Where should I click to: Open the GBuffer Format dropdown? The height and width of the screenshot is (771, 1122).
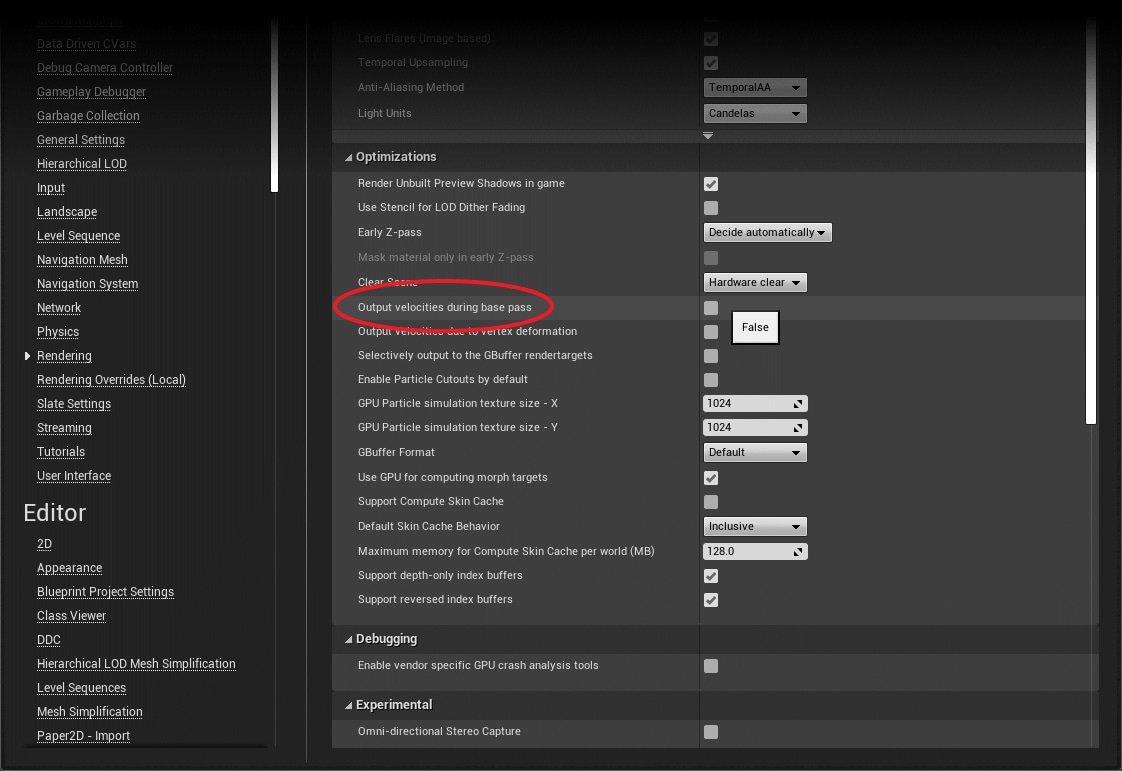click(x=755, y=452)
